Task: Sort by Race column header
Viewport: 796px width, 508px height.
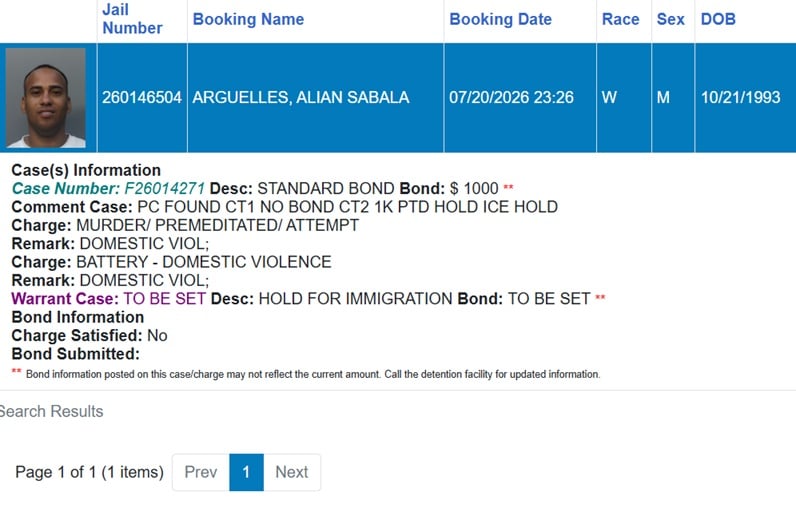Action: (x=620, y=19)
